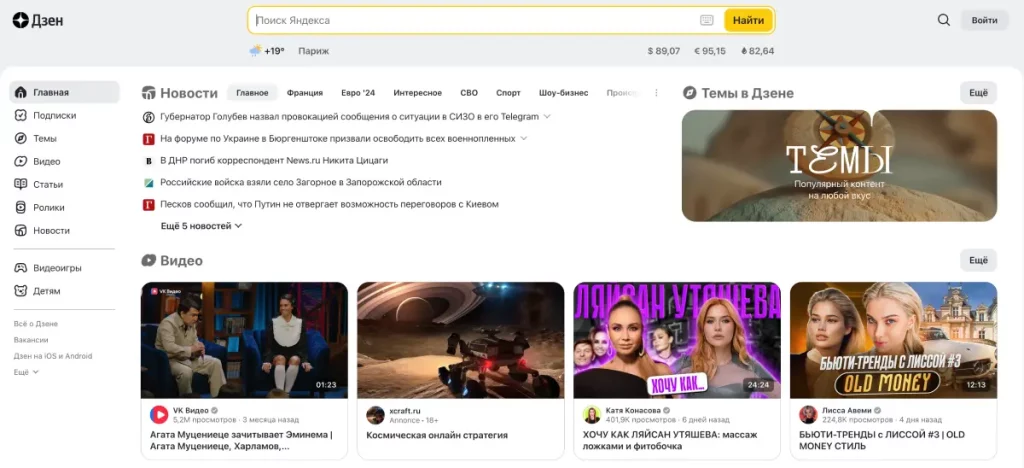The image size is (1024, 468).
Task: Open headline Песков сообщил about Putin talks
Action: pos(329,204)
